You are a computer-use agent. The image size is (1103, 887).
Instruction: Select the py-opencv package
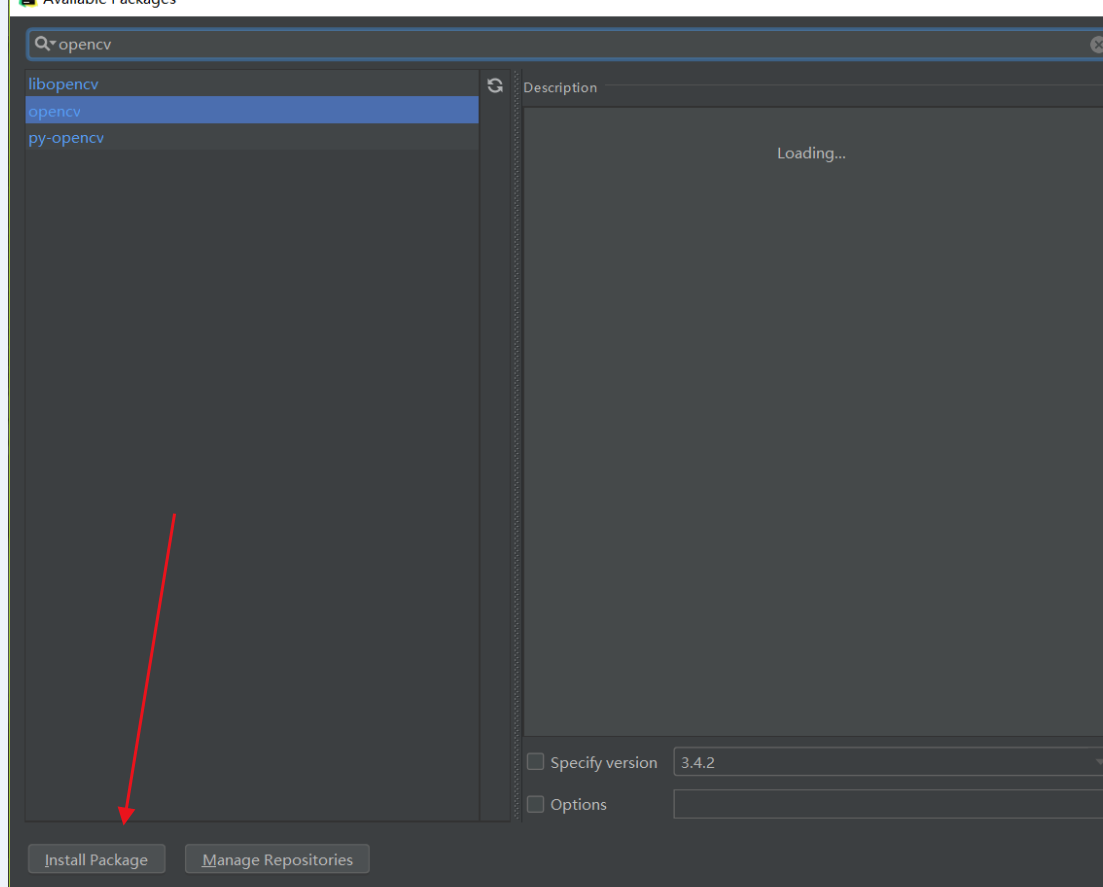coord(252,137)
